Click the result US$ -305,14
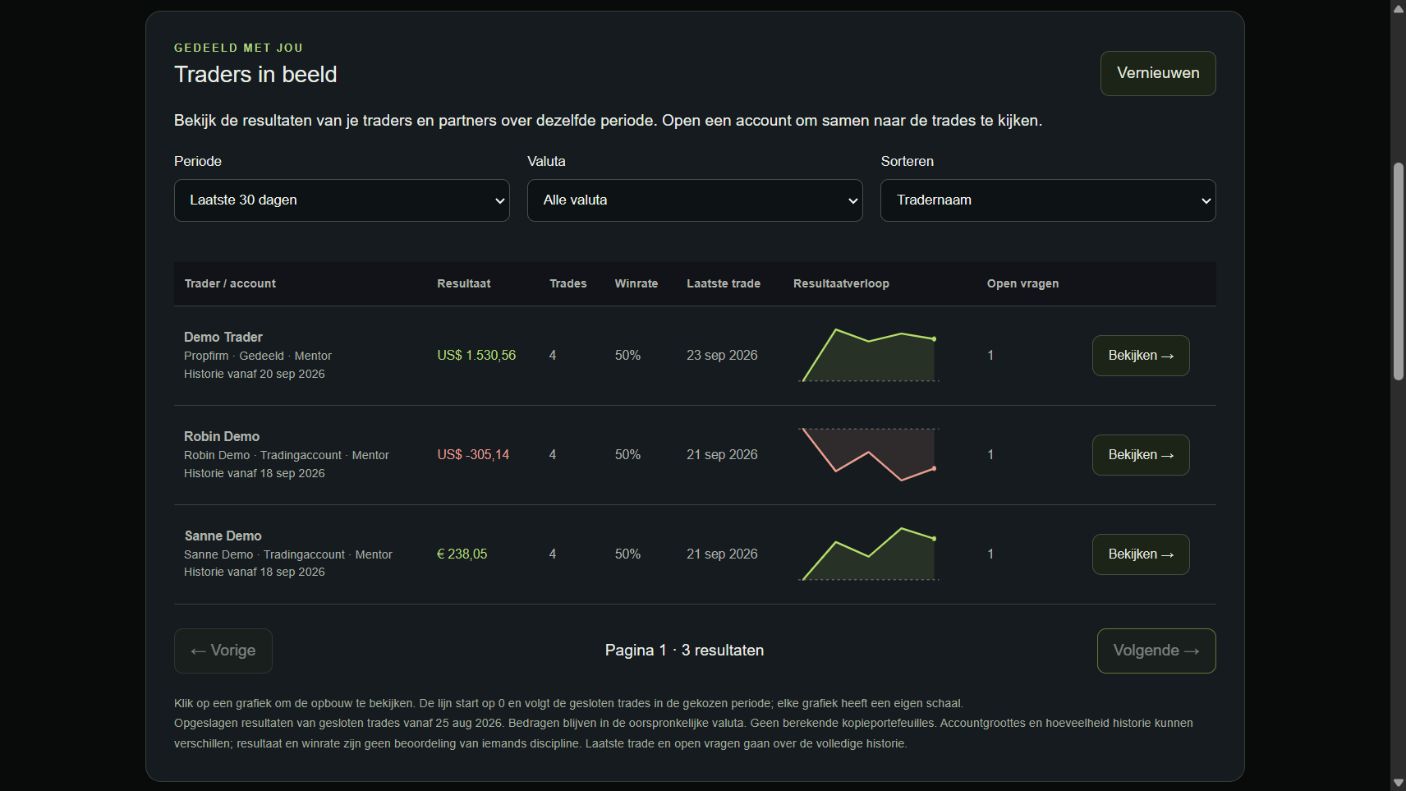1406x791 pixels. pos(473,455)
